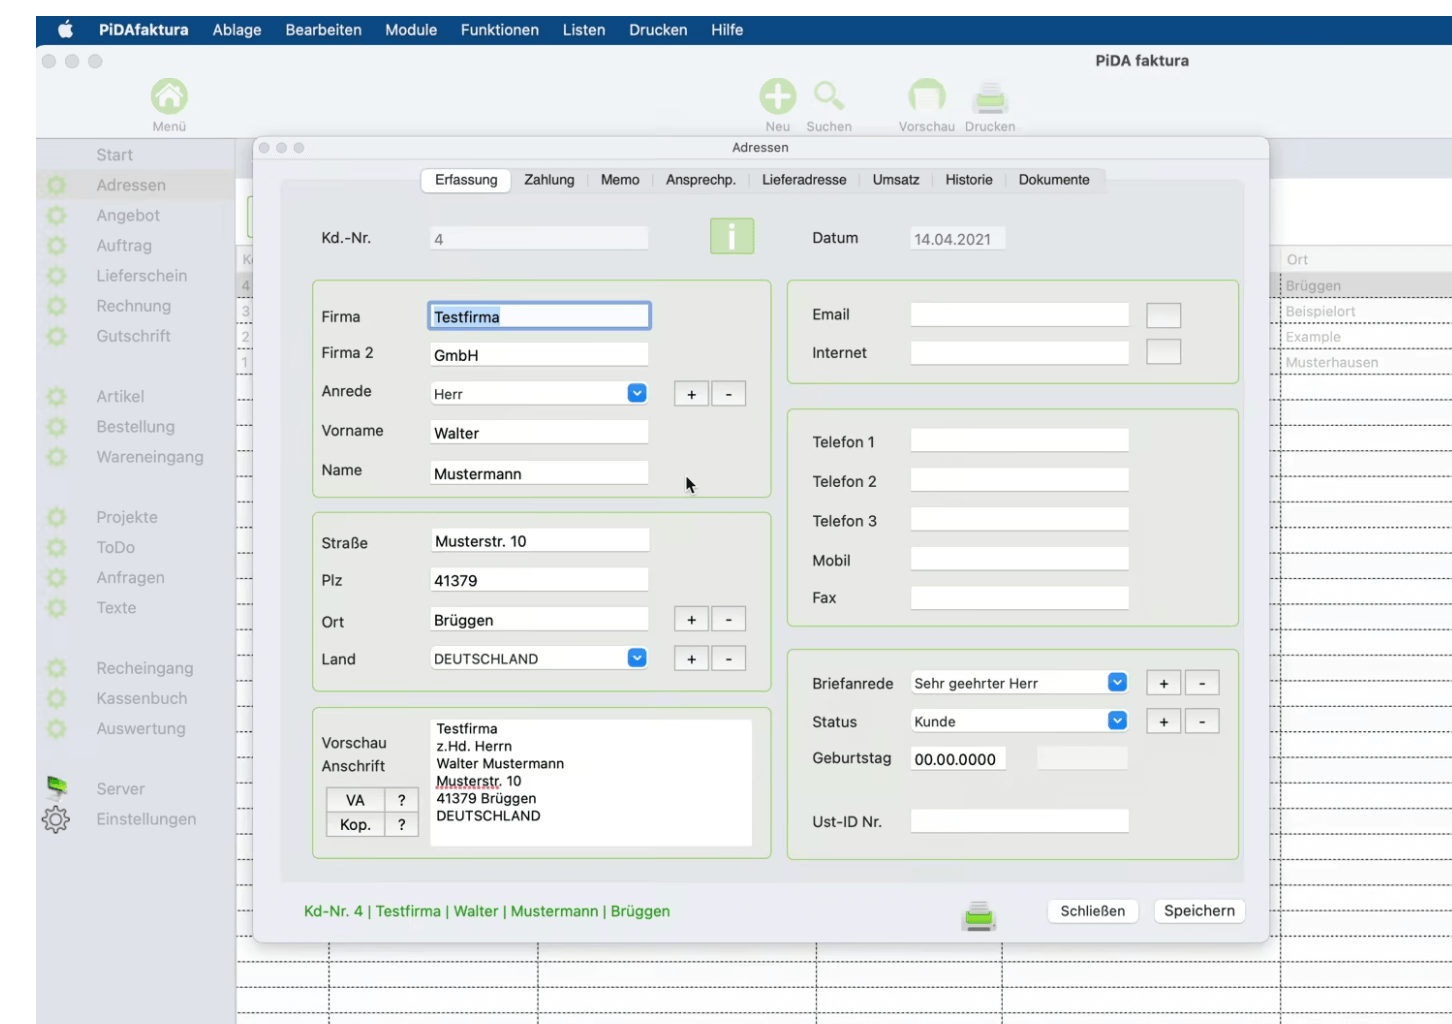The width and height of the screenshot is (1452, 1024).
Task: Click into the Telefon 1 input field
Action: point(1019,441)
